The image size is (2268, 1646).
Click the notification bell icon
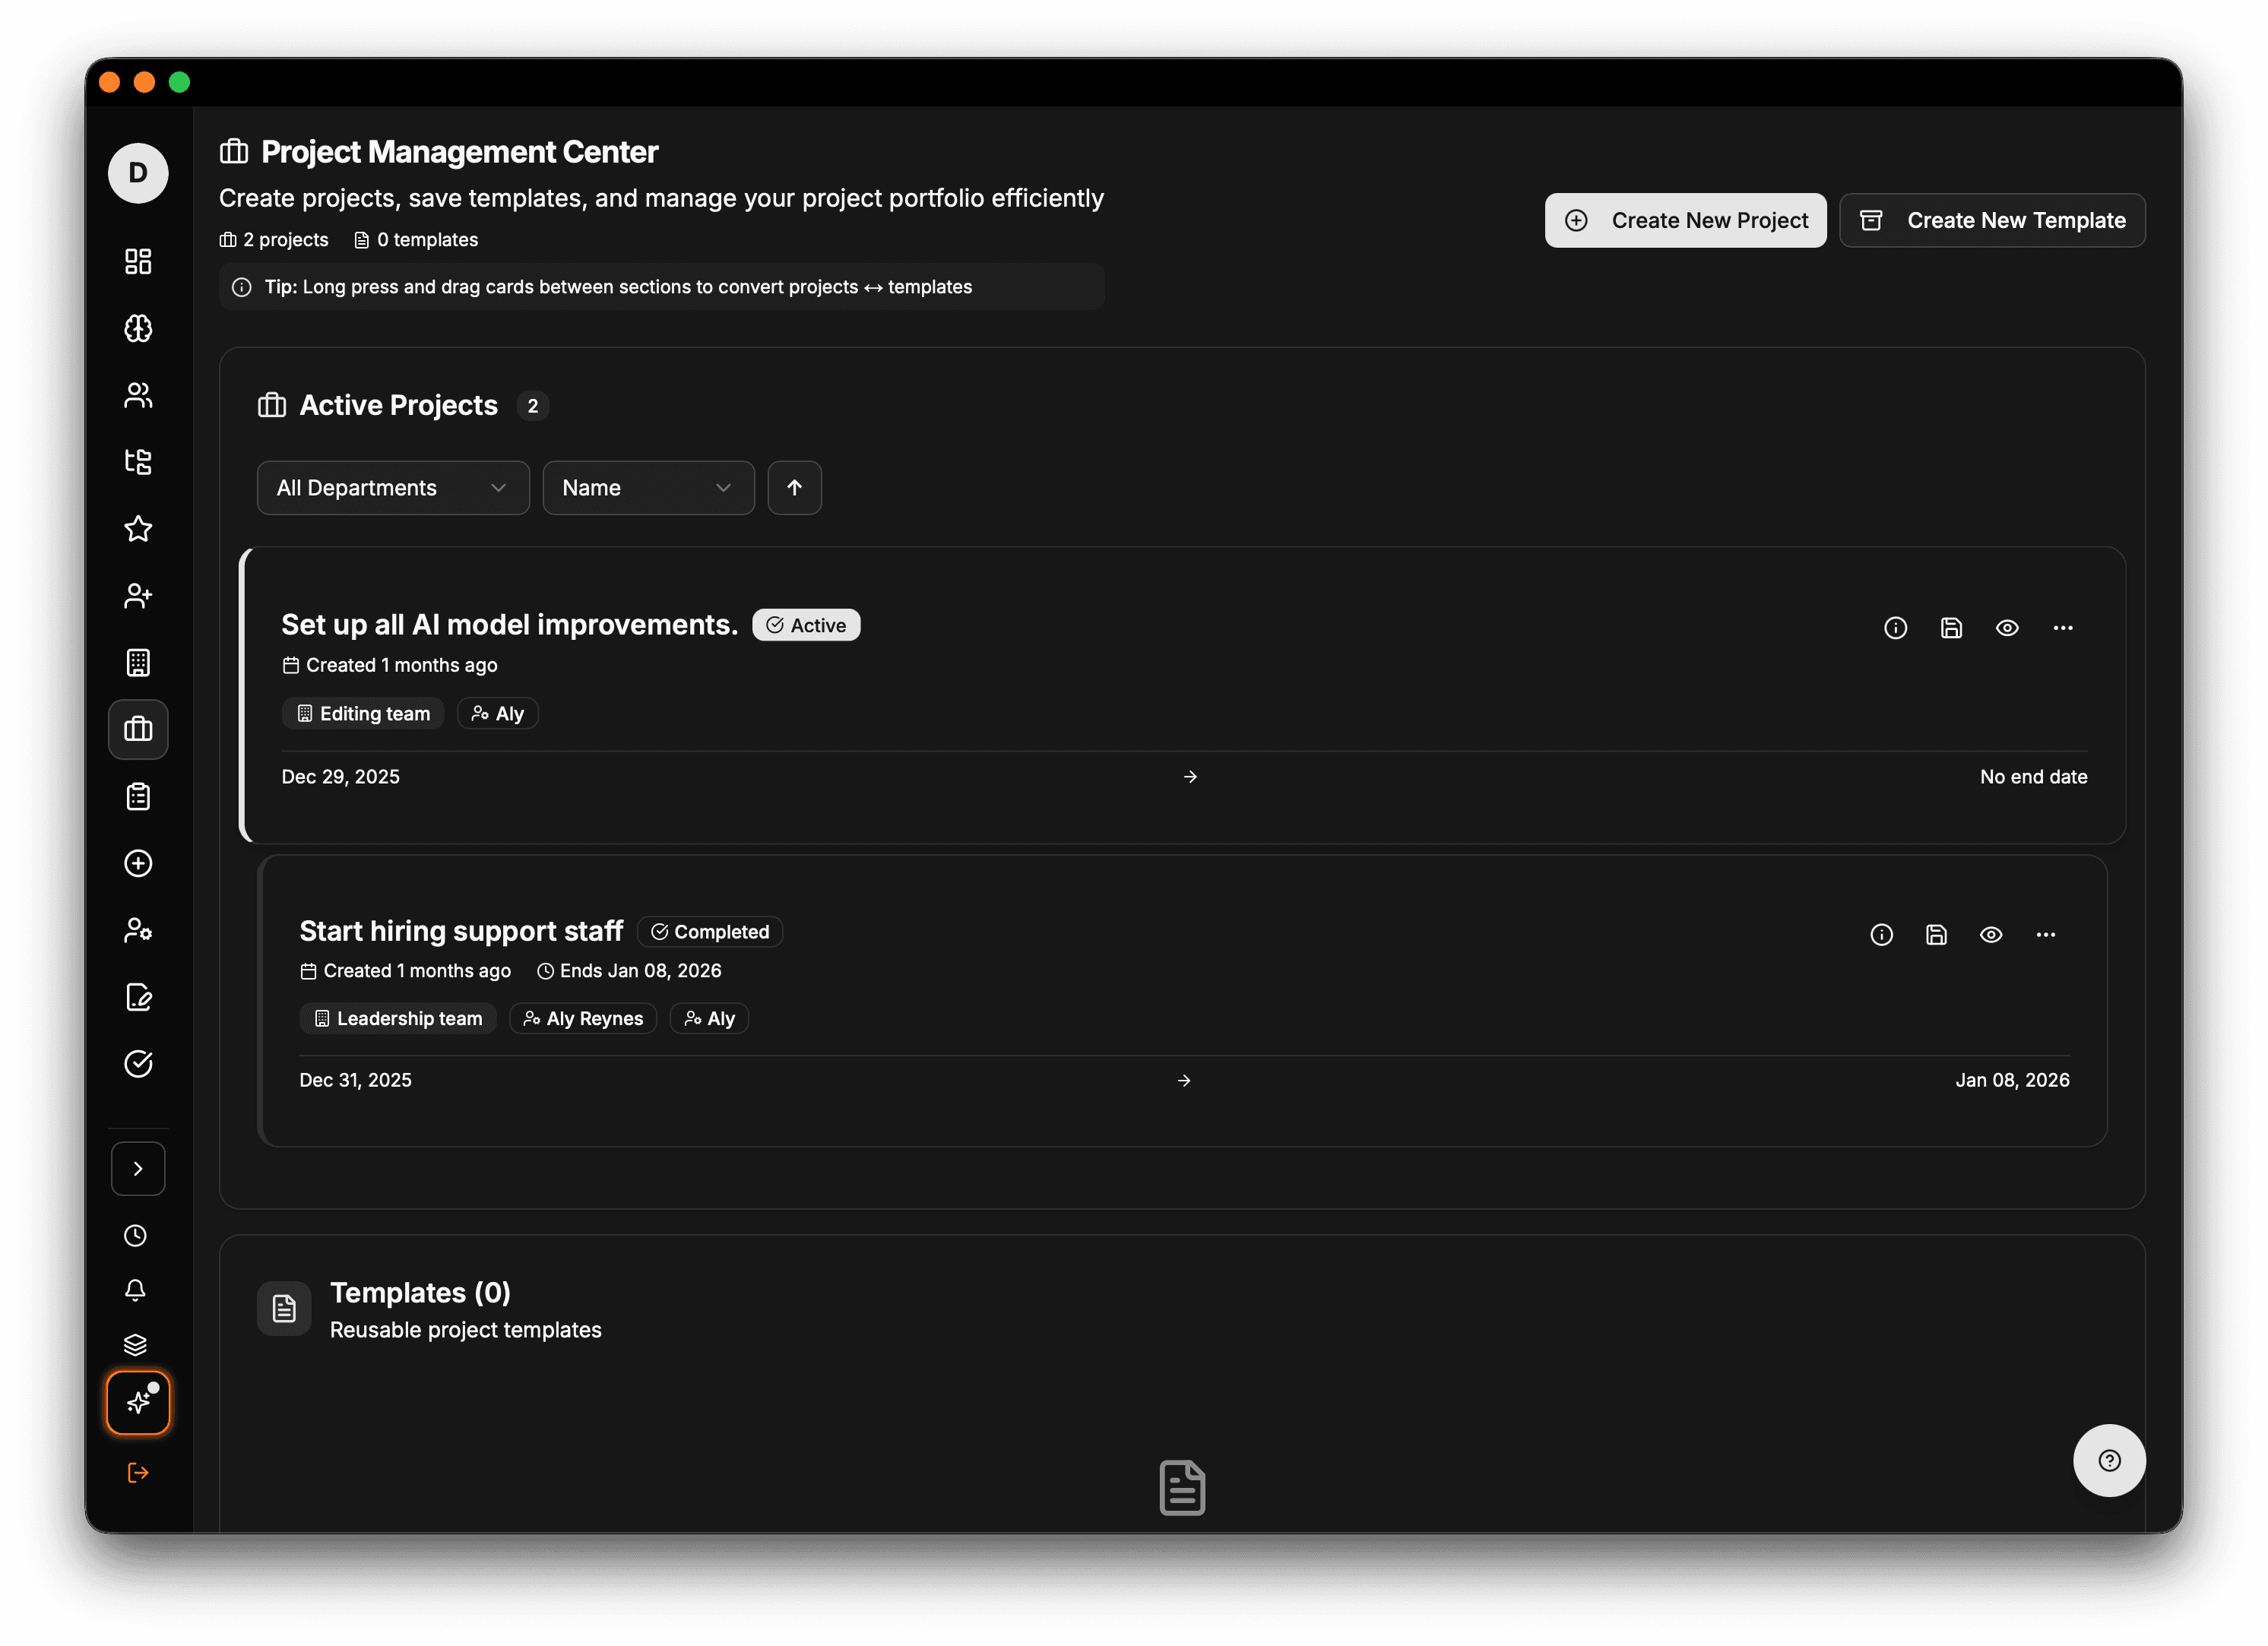tap(136, 1290)
